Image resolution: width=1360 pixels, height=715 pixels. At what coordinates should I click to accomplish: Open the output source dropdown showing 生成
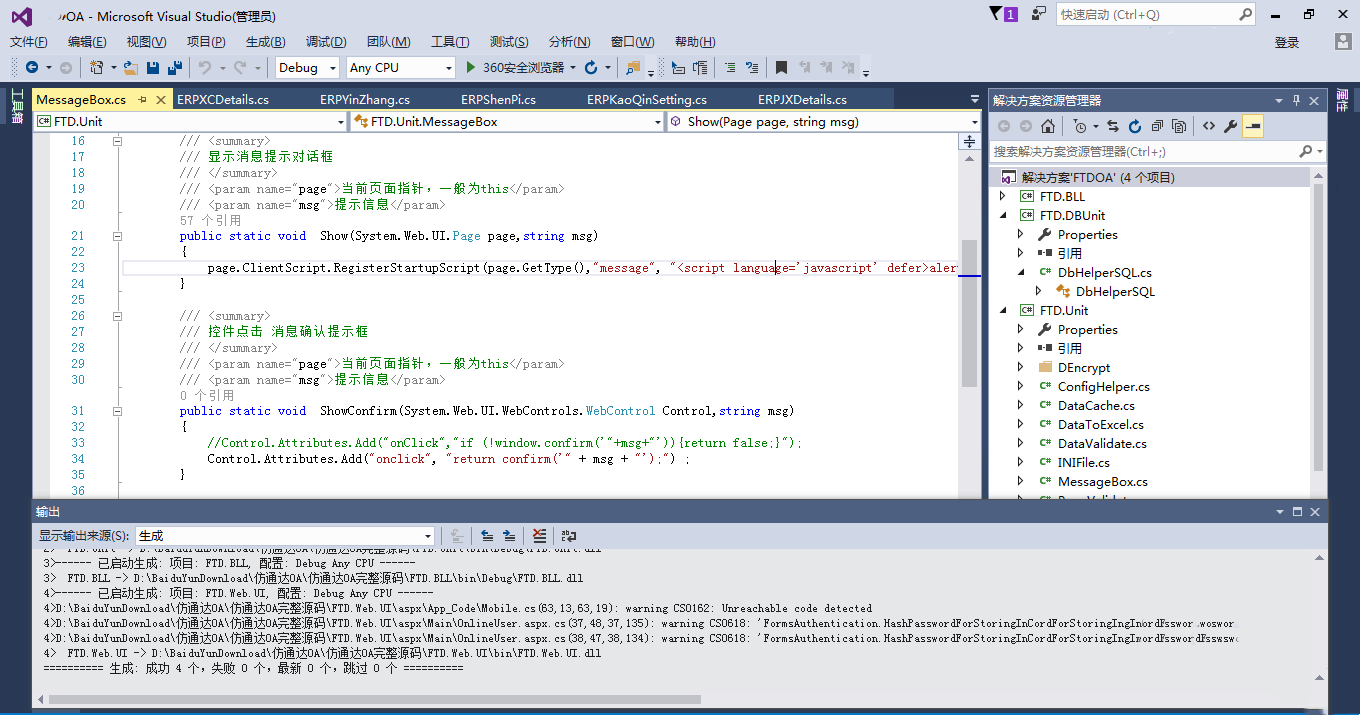coord(285,536)
